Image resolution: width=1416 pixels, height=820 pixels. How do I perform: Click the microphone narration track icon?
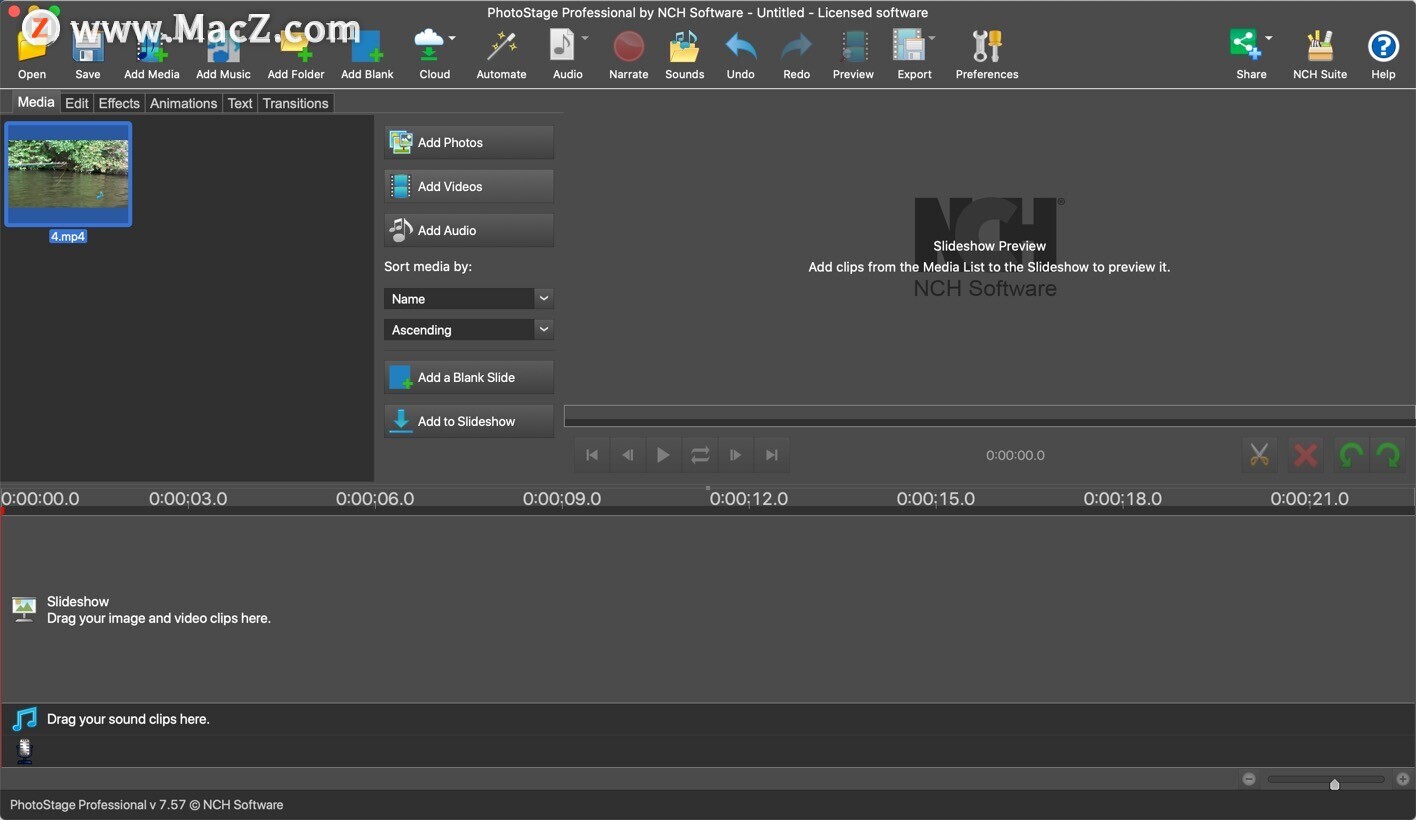(x=25, y=751)
